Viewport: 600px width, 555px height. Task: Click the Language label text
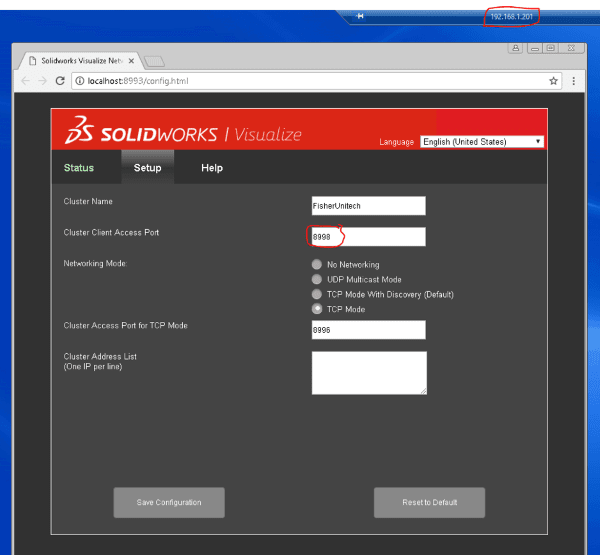(396, 142)
